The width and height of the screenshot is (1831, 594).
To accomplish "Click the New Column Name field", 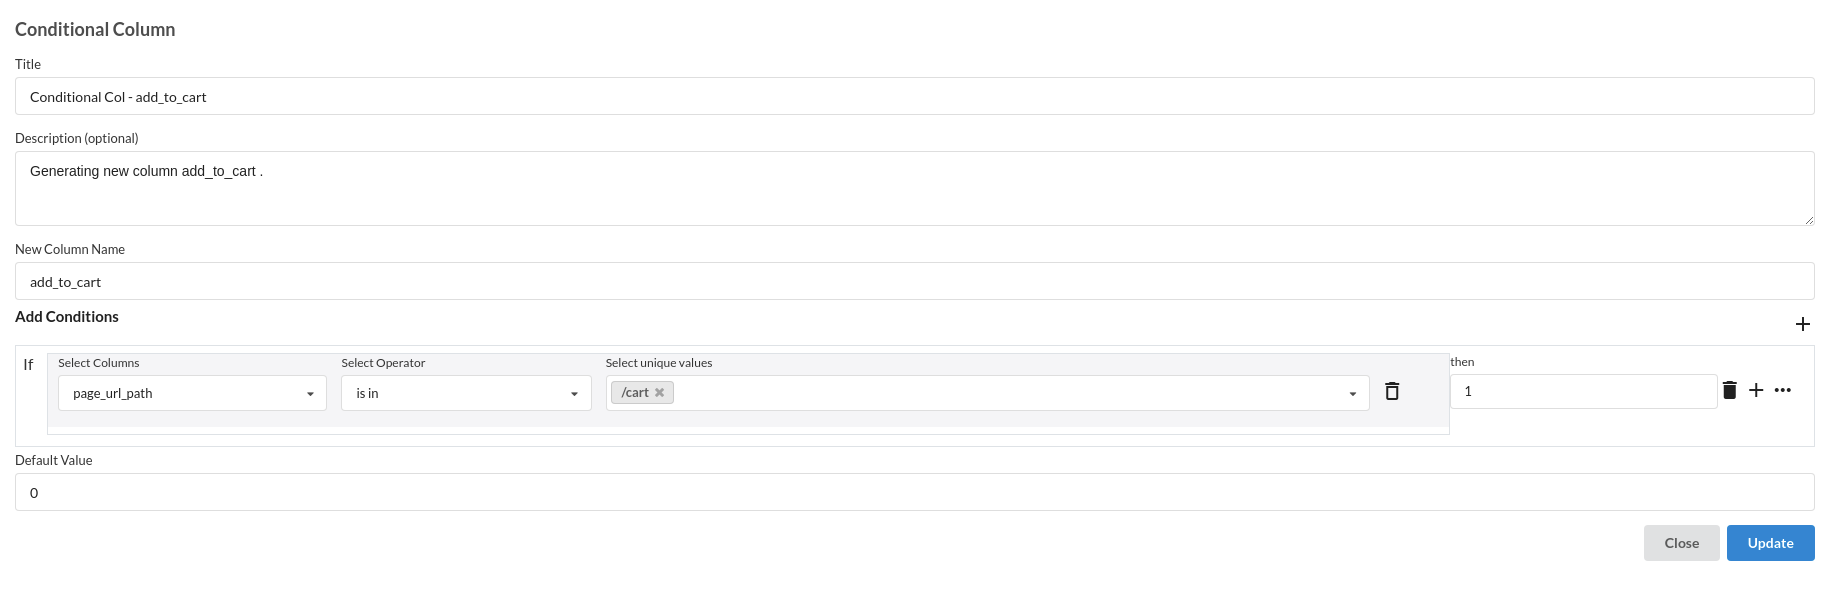I will tap(914, 281).
